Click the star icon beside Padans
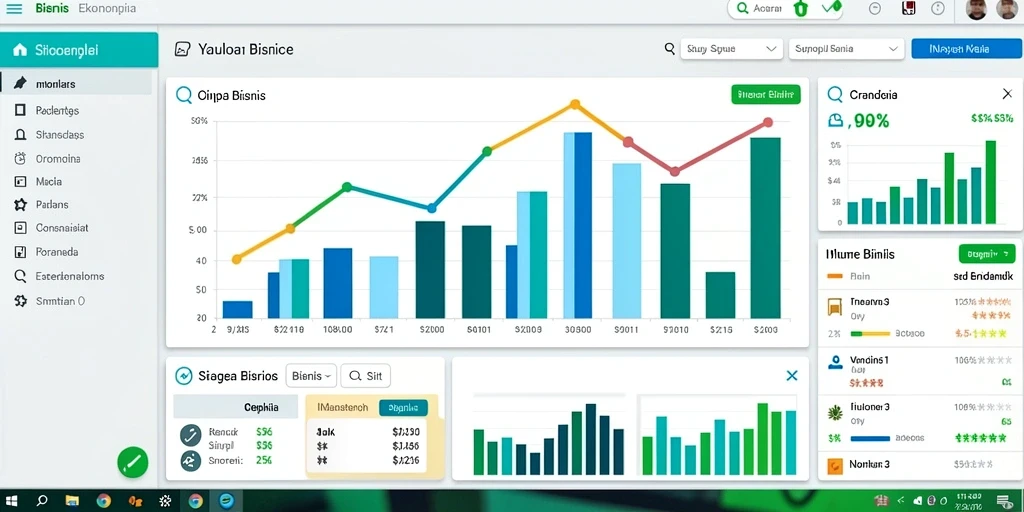Viewport: 1024px width, 512px height. pyautogui.click(x=20, y=204)
